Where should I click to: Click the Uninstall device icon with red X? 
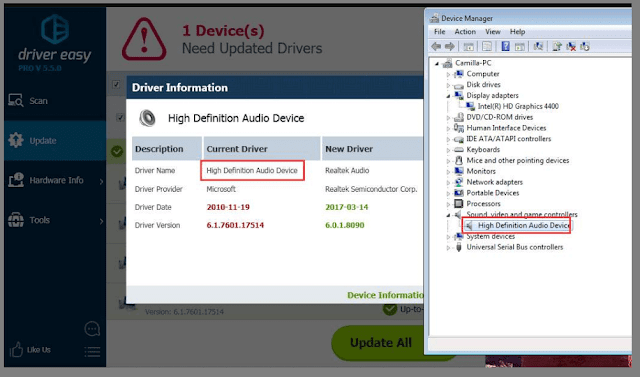click(571, 47)
